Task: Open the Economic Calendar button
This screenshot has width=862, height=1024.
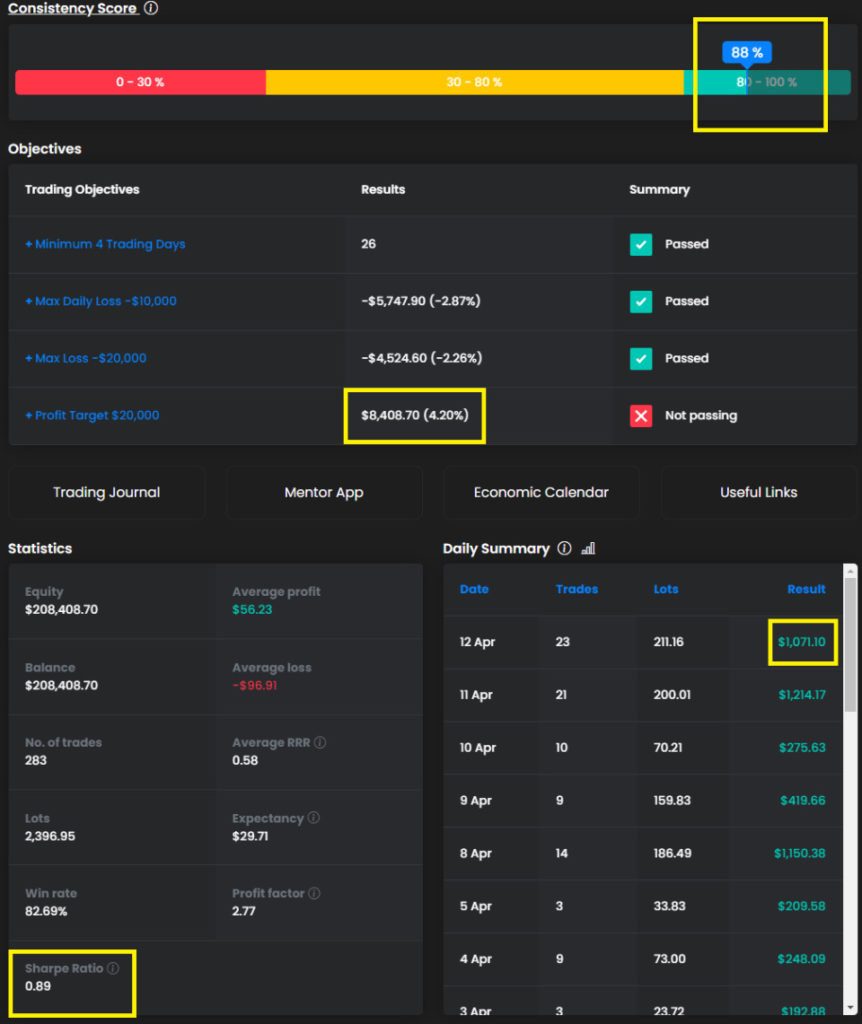Action: (x=541, y=492)
